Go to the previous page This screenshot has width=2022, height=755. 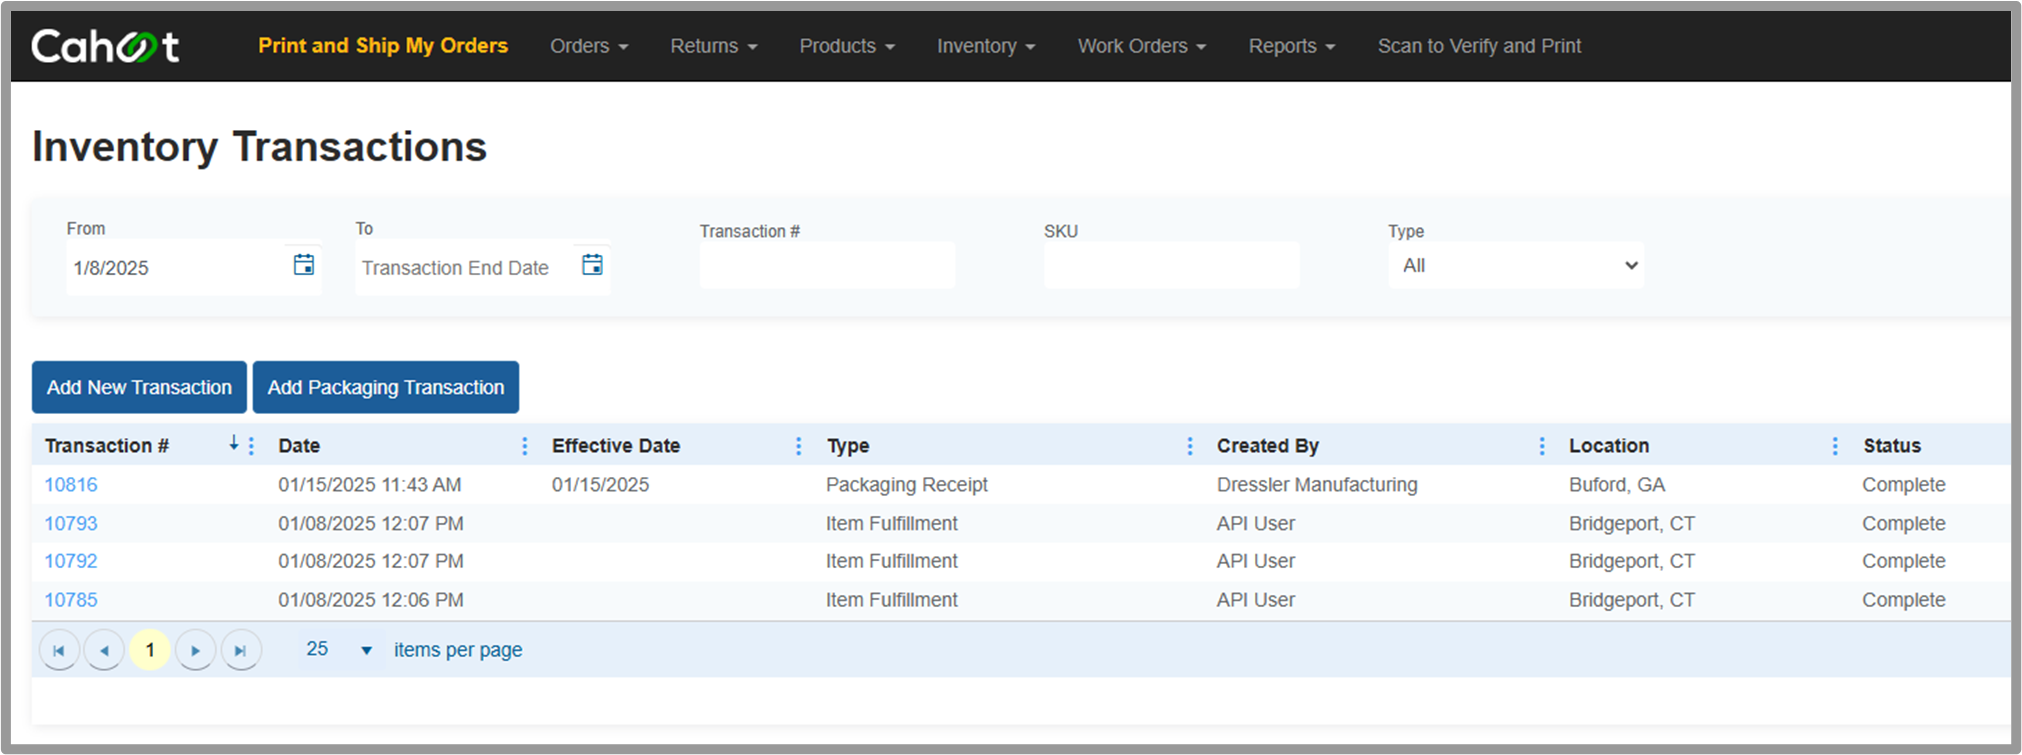coord(104,650)
